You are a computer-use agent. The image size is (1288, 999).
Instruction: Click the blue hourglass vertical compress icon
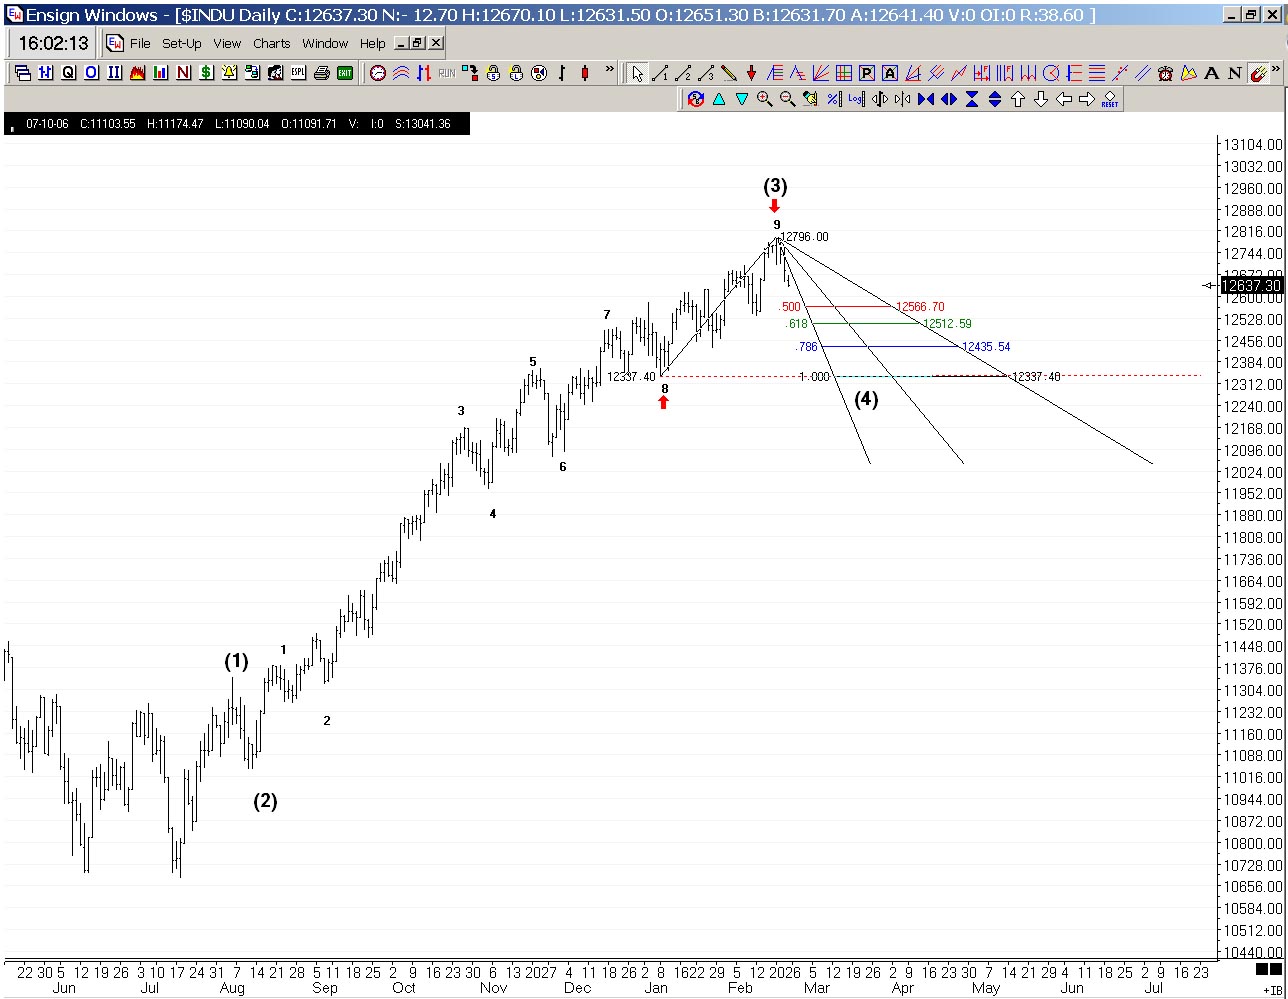971,99
